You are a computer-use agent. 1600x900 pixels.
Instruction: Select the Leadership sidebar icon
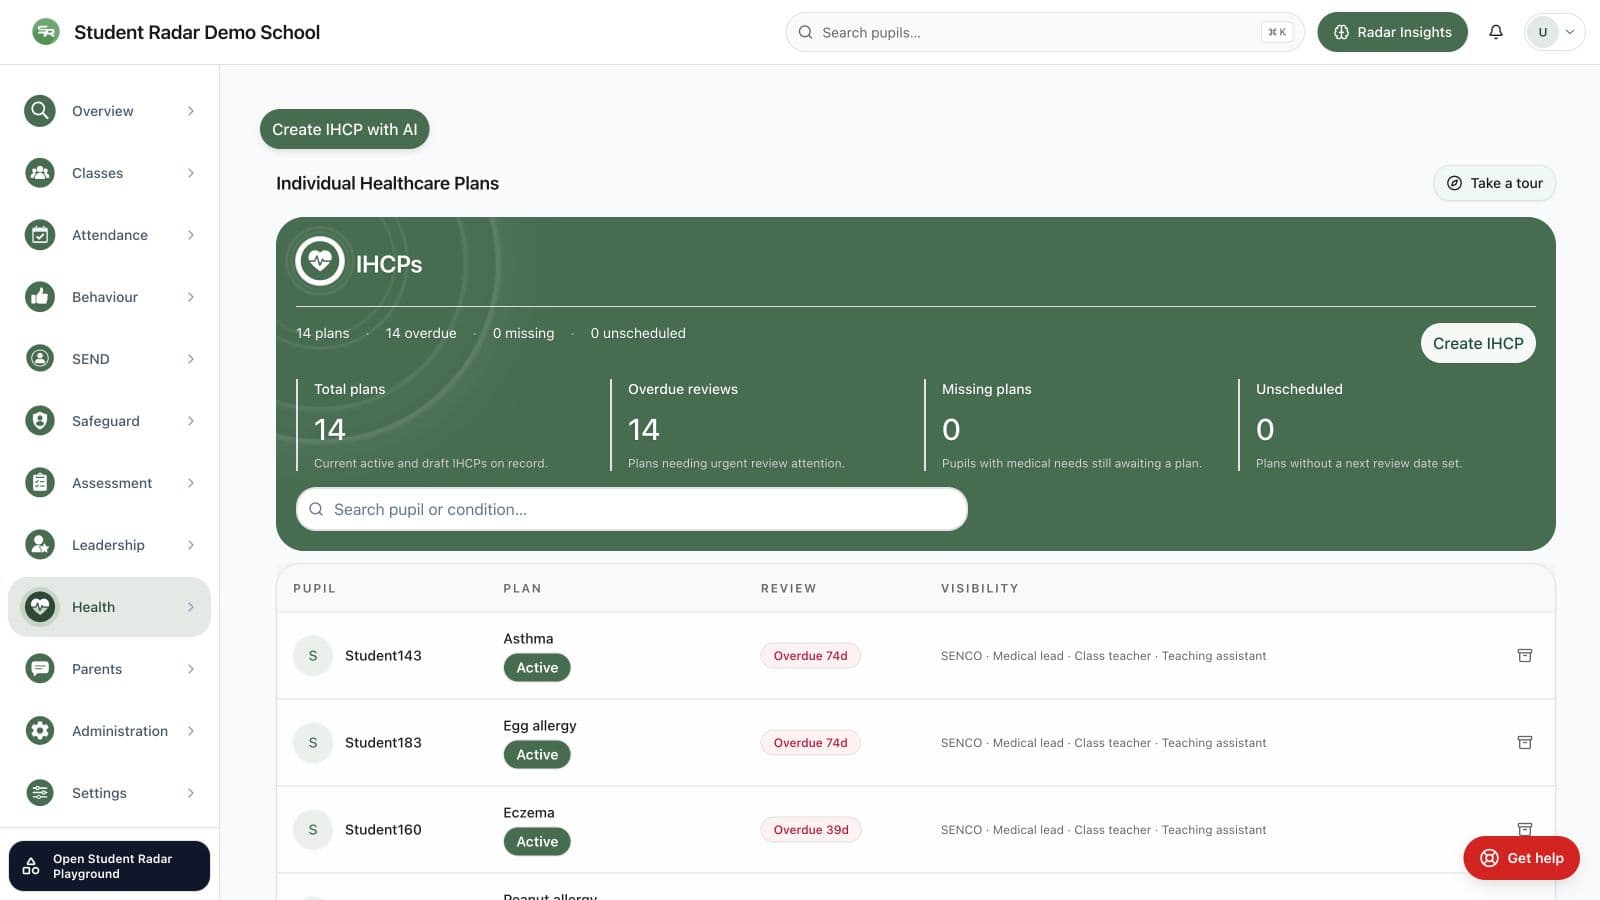click(x=40, y=545)
